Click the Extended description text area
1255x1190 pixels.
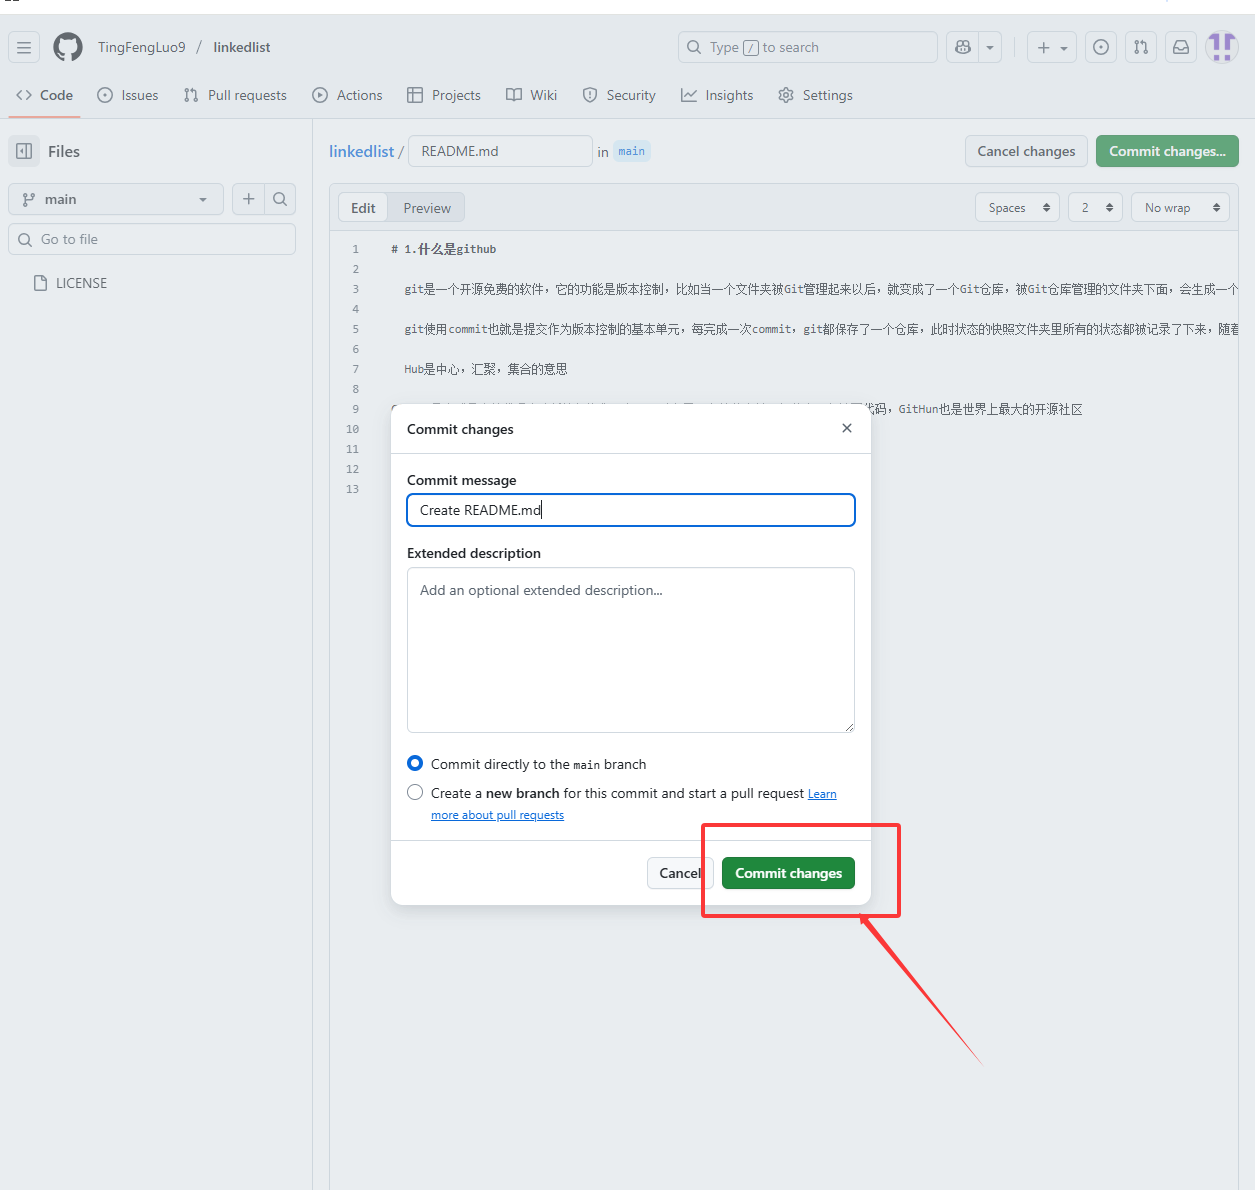[630, 650]
